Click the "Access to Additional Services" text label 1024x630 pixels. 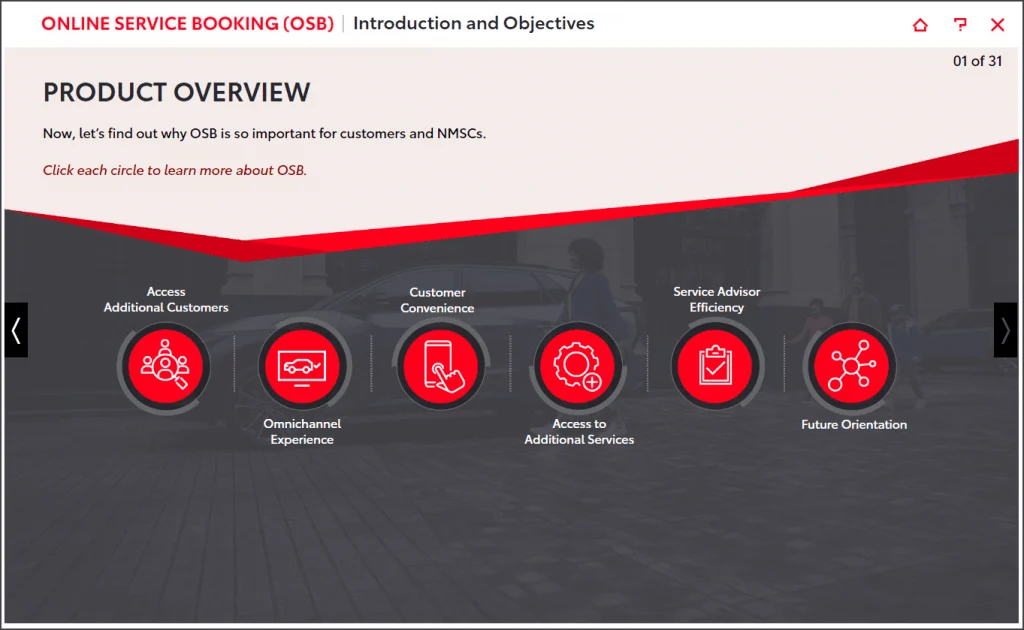click(579, 432)
